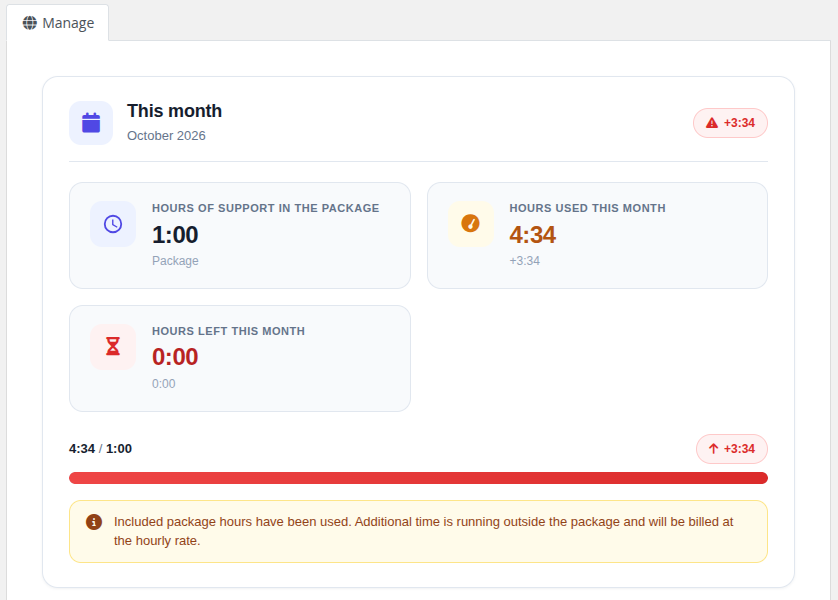
Task: Click the globe icon on Manage tab
Action: click(30, 23)
